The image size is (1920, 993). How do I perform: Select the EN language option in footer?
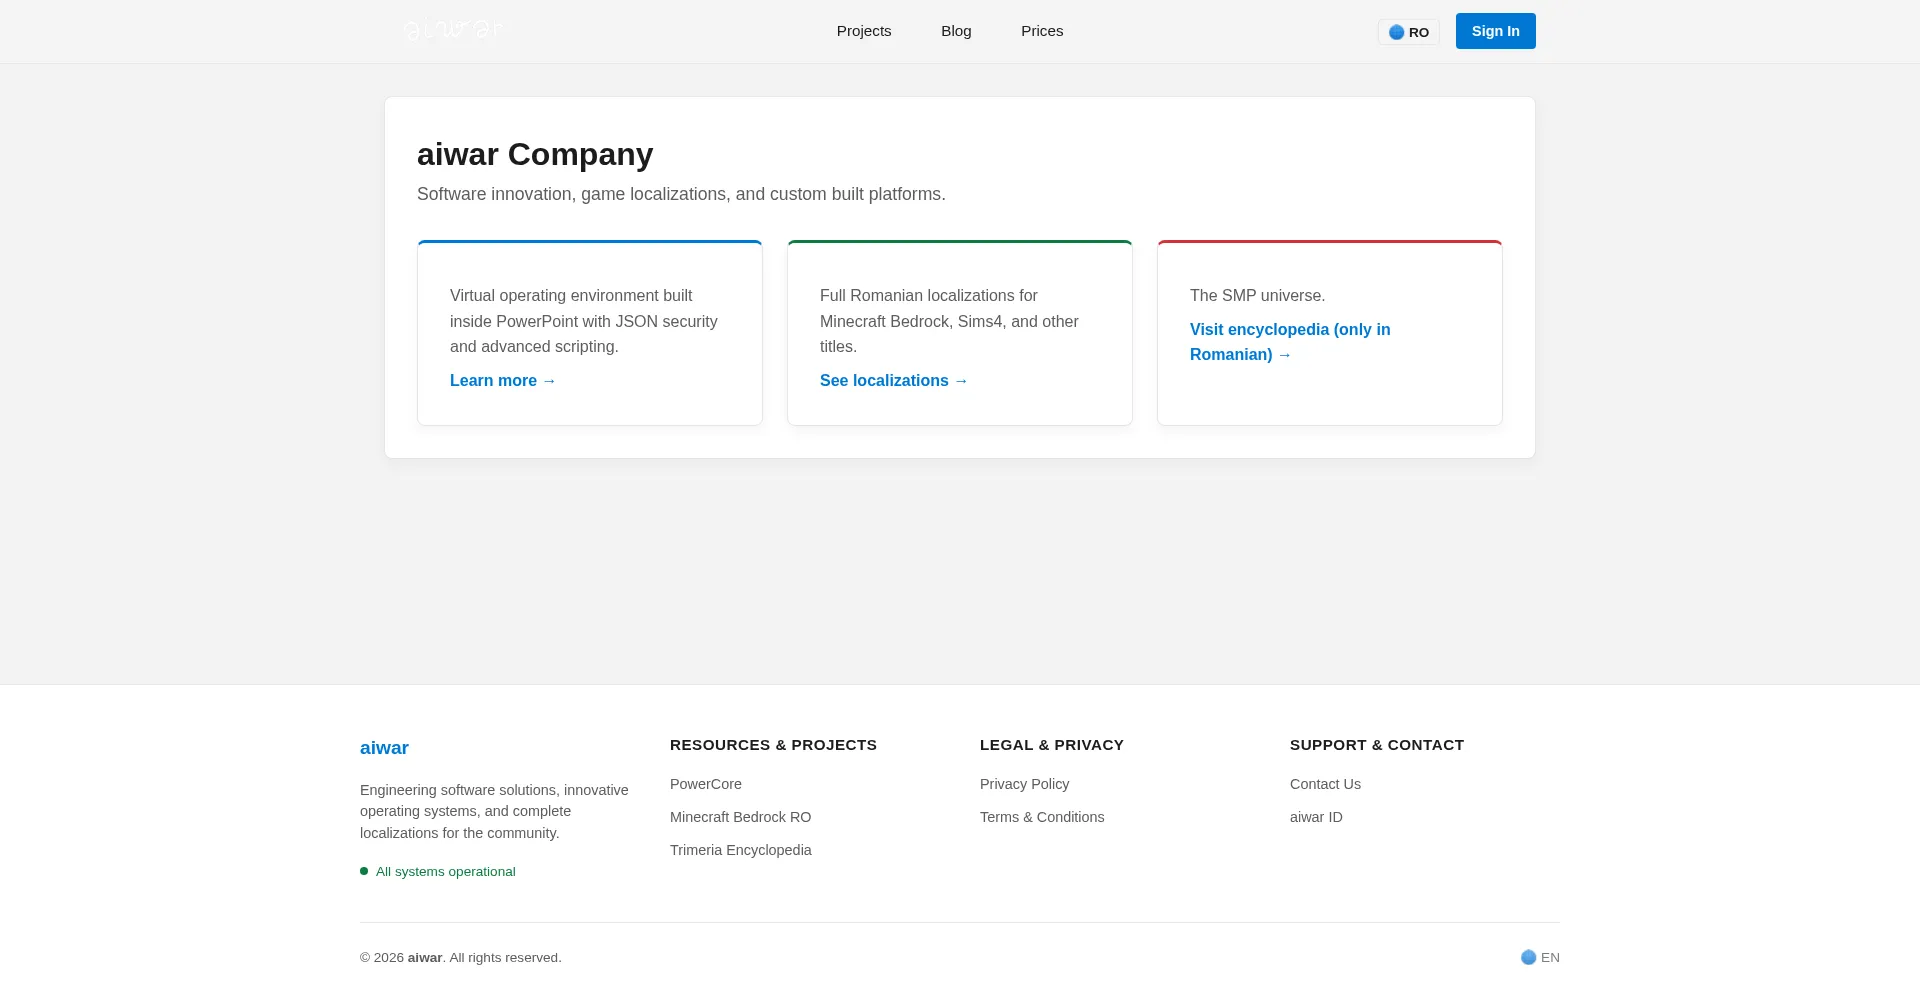pyautogui.click(x=1540, y=958)
